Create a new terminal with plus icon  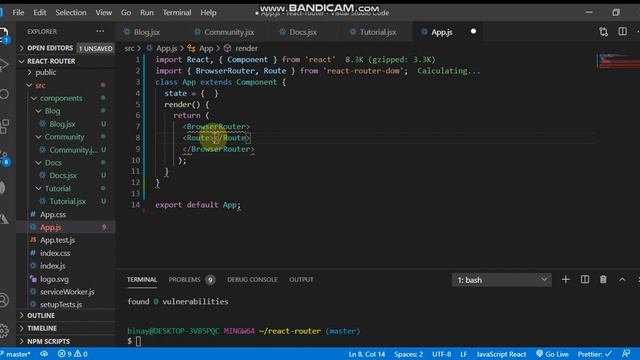pyautogui.click(x=566, y=280)
